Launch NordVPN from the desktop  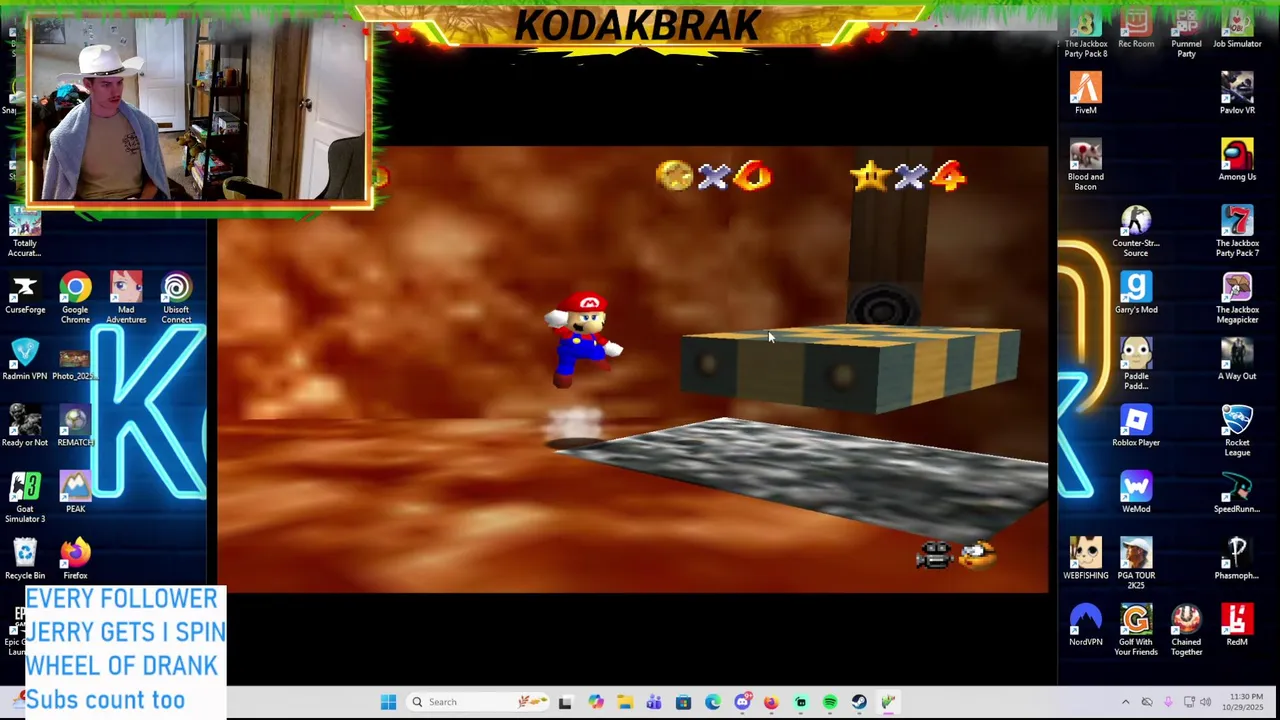tap(1086, 625)
